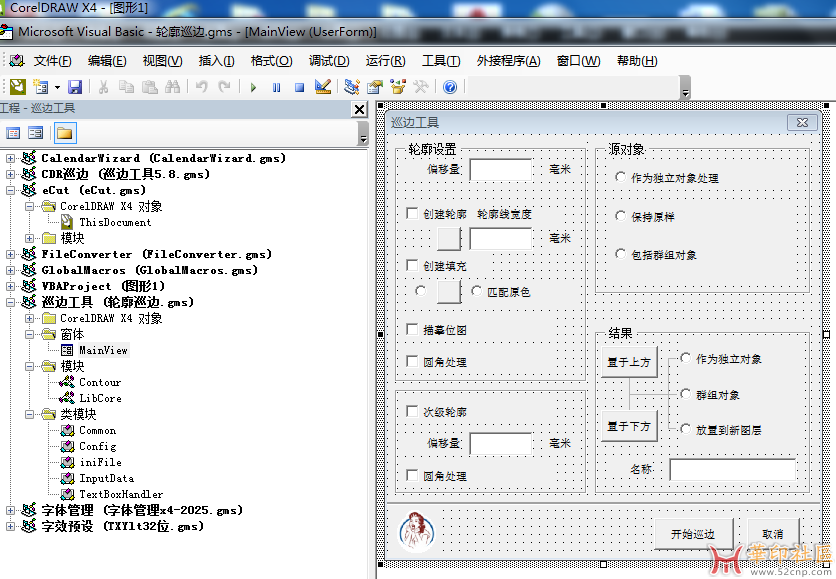Image resolution: width=836 pixels, height=579 pixels.
Task: Collapse the eCut project node
Action: (x=10, y=190)
